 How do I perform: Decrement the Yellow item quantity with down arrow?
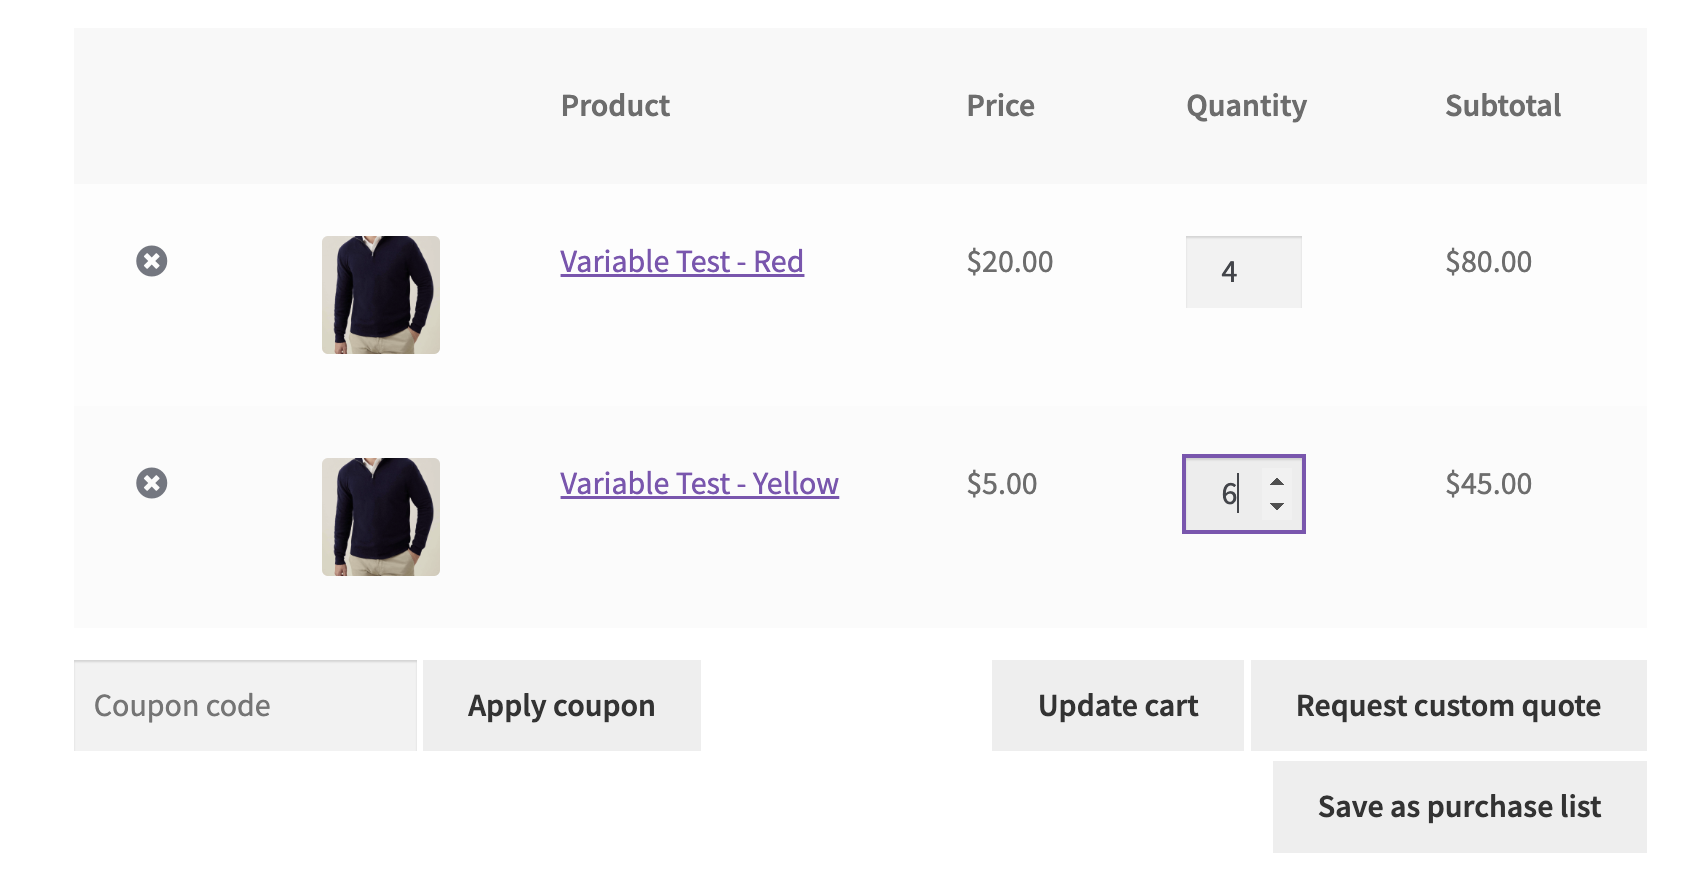(1278, 508)
